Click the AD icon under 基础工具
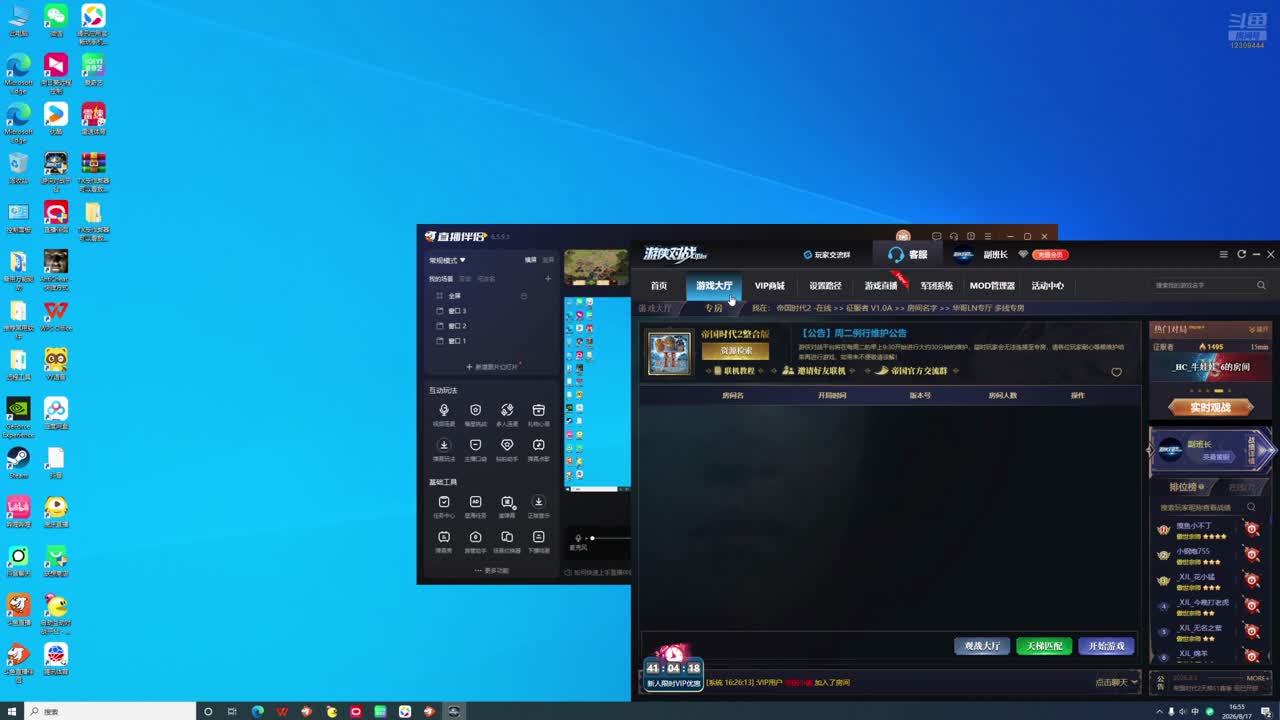1280x720 pixels. click(x=475, y=502)
